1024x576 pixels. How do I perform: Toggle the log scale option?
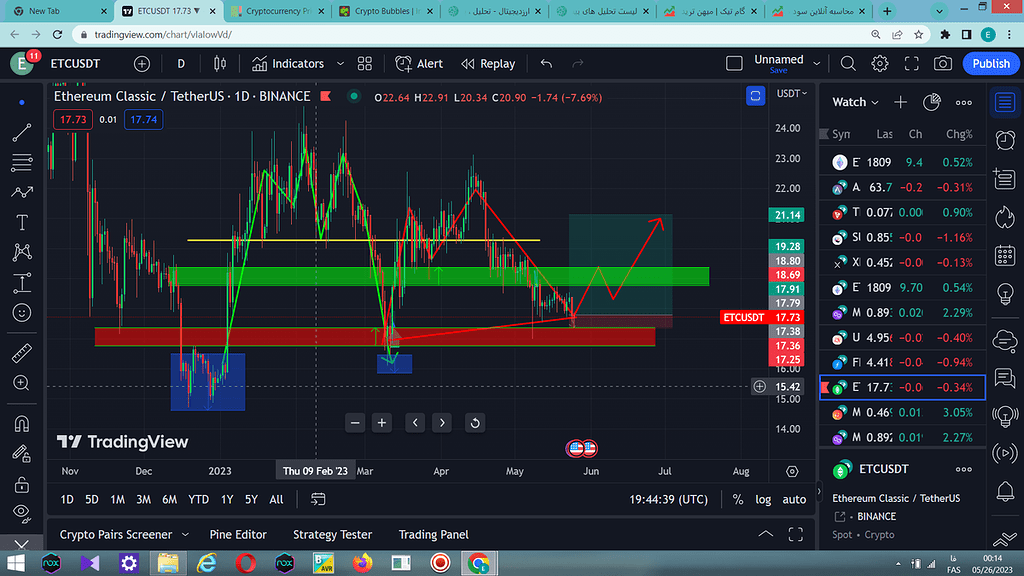[x=763, y=499]
